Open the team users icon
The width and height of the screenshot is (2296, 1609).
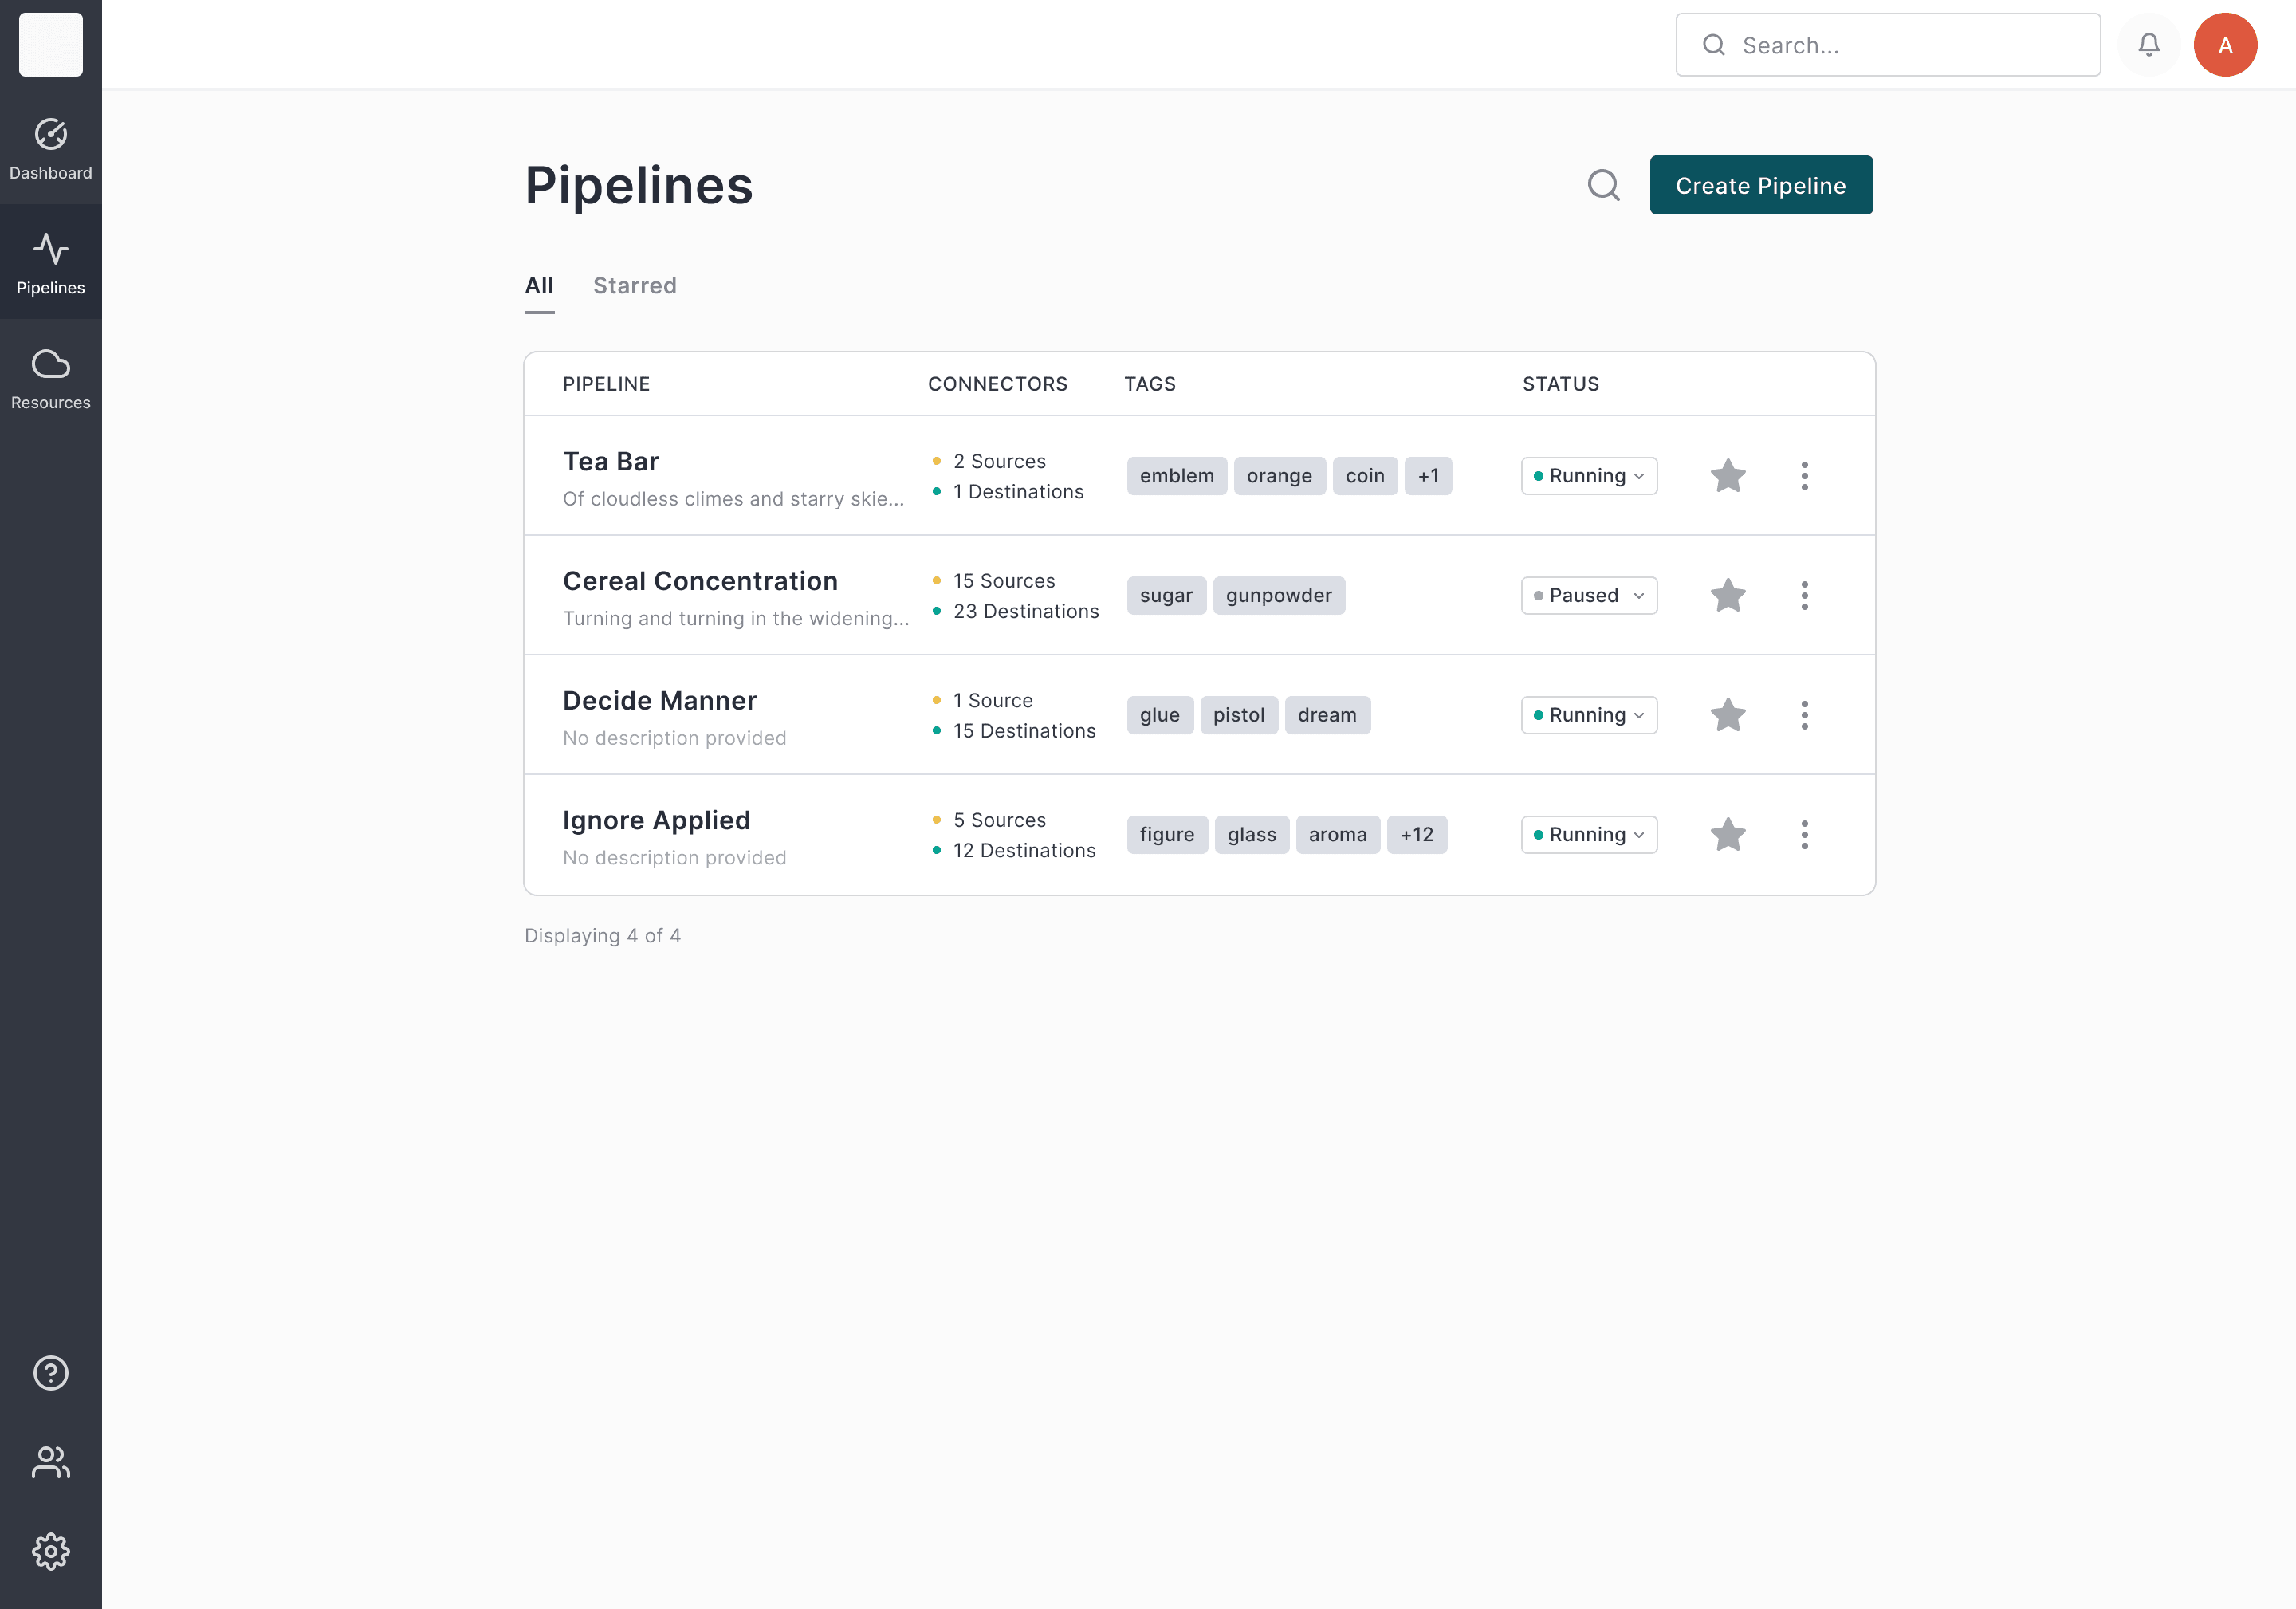(50, 1462)
